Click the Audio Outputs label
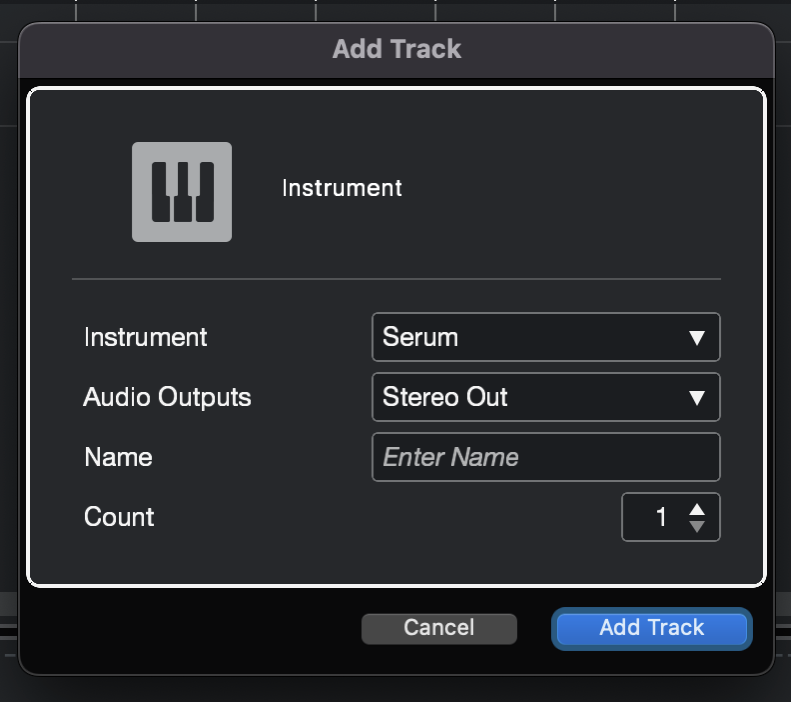The image size is (791, 702). (167, 397)
